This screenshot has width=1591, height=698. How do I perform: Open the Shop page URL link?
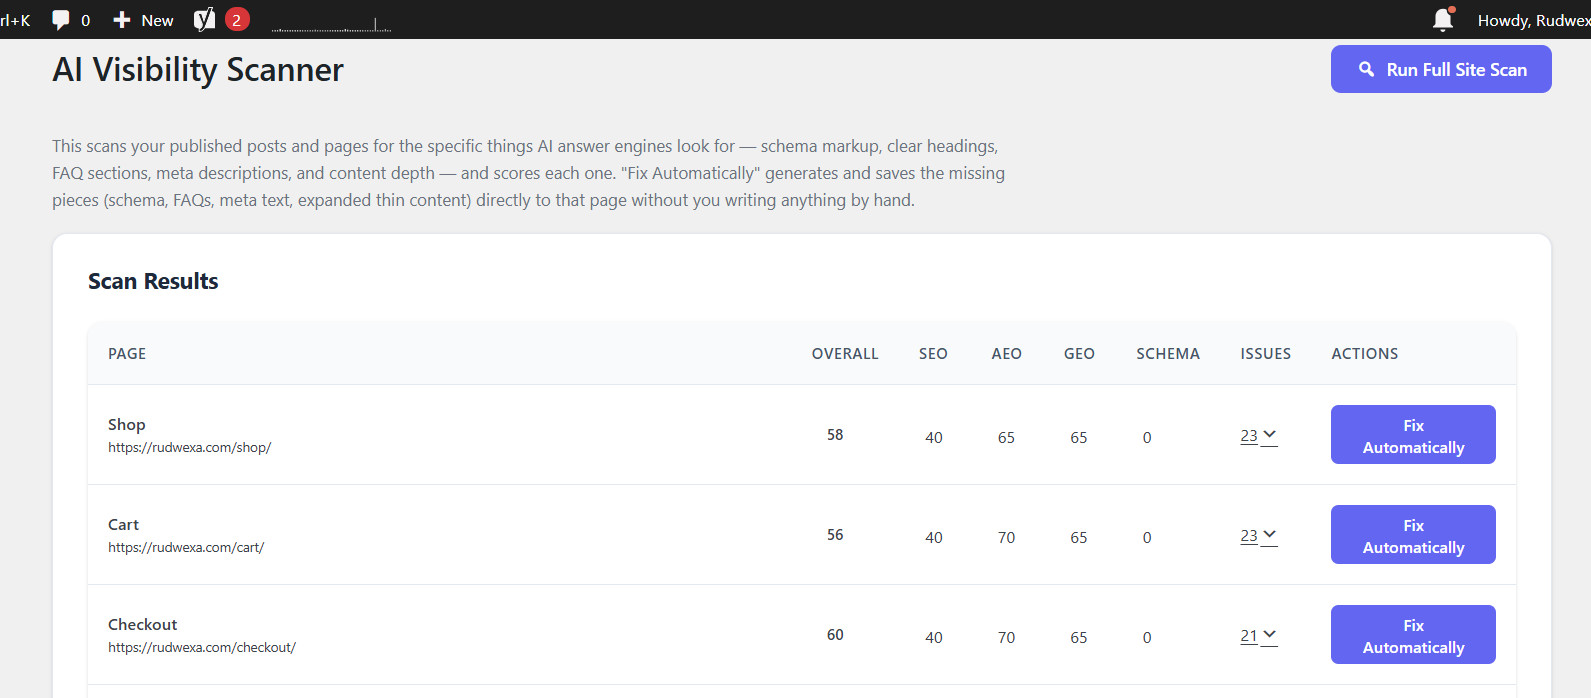click(190, 447)
